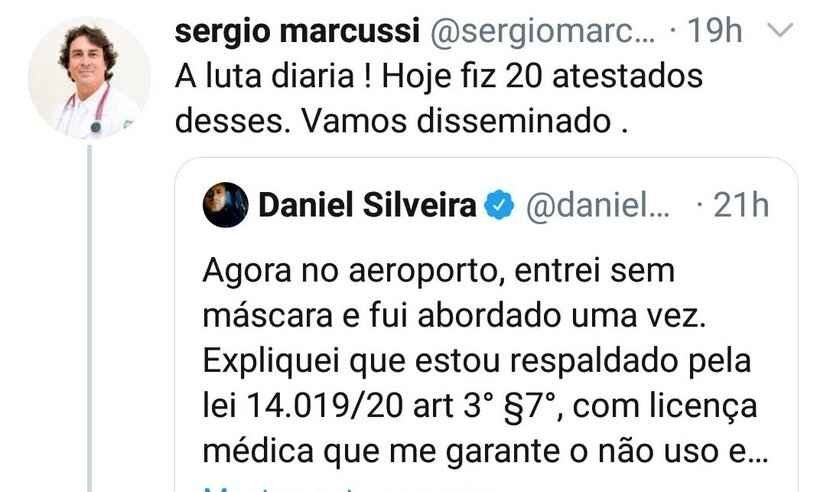820x492 pixels.
Task: Open sergio marcussi's profile picture
Action: click(89, 78)
